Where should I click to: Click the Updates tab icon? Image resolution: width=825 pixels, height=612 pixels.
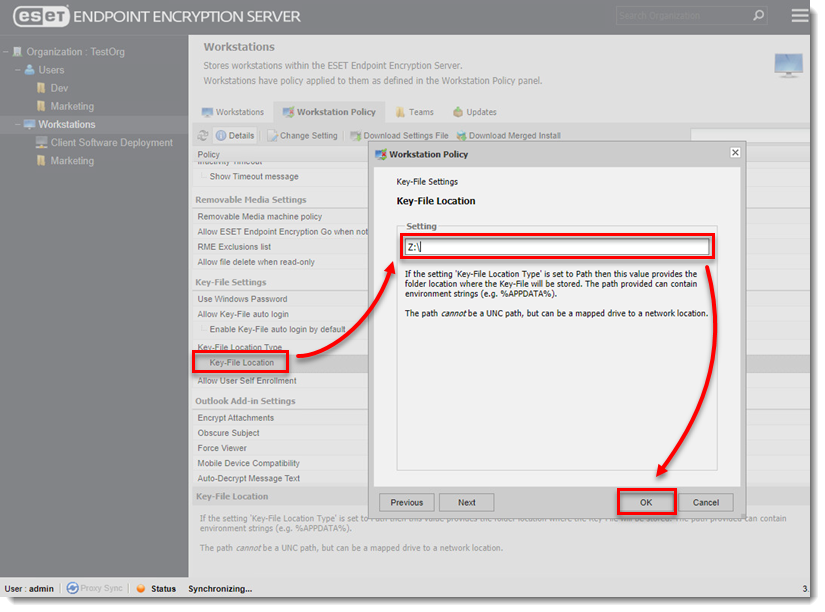coord(456,112)
